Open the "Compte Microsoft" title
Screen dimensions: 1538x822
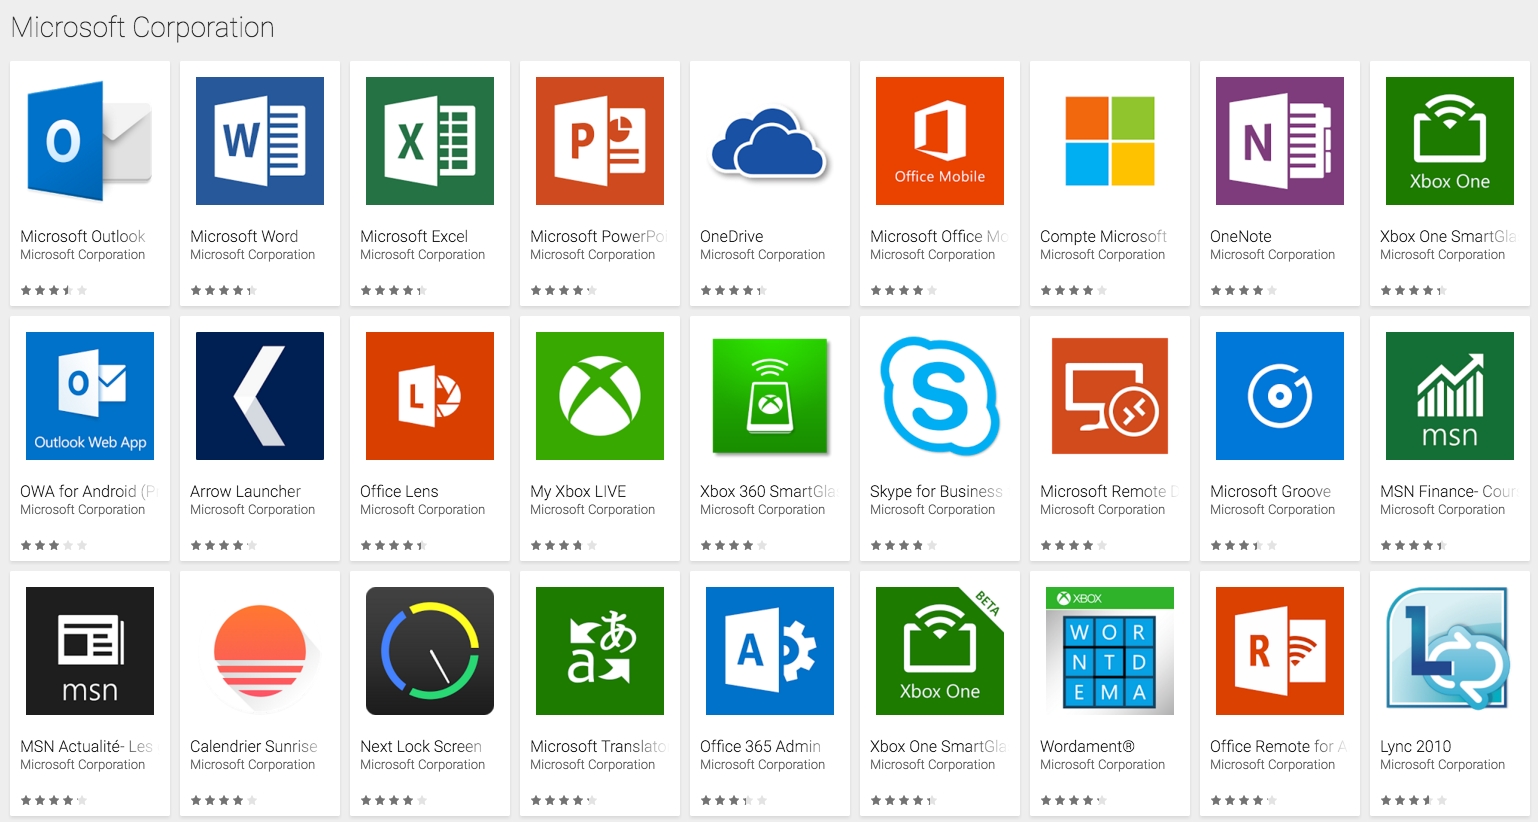point(1103,236)
